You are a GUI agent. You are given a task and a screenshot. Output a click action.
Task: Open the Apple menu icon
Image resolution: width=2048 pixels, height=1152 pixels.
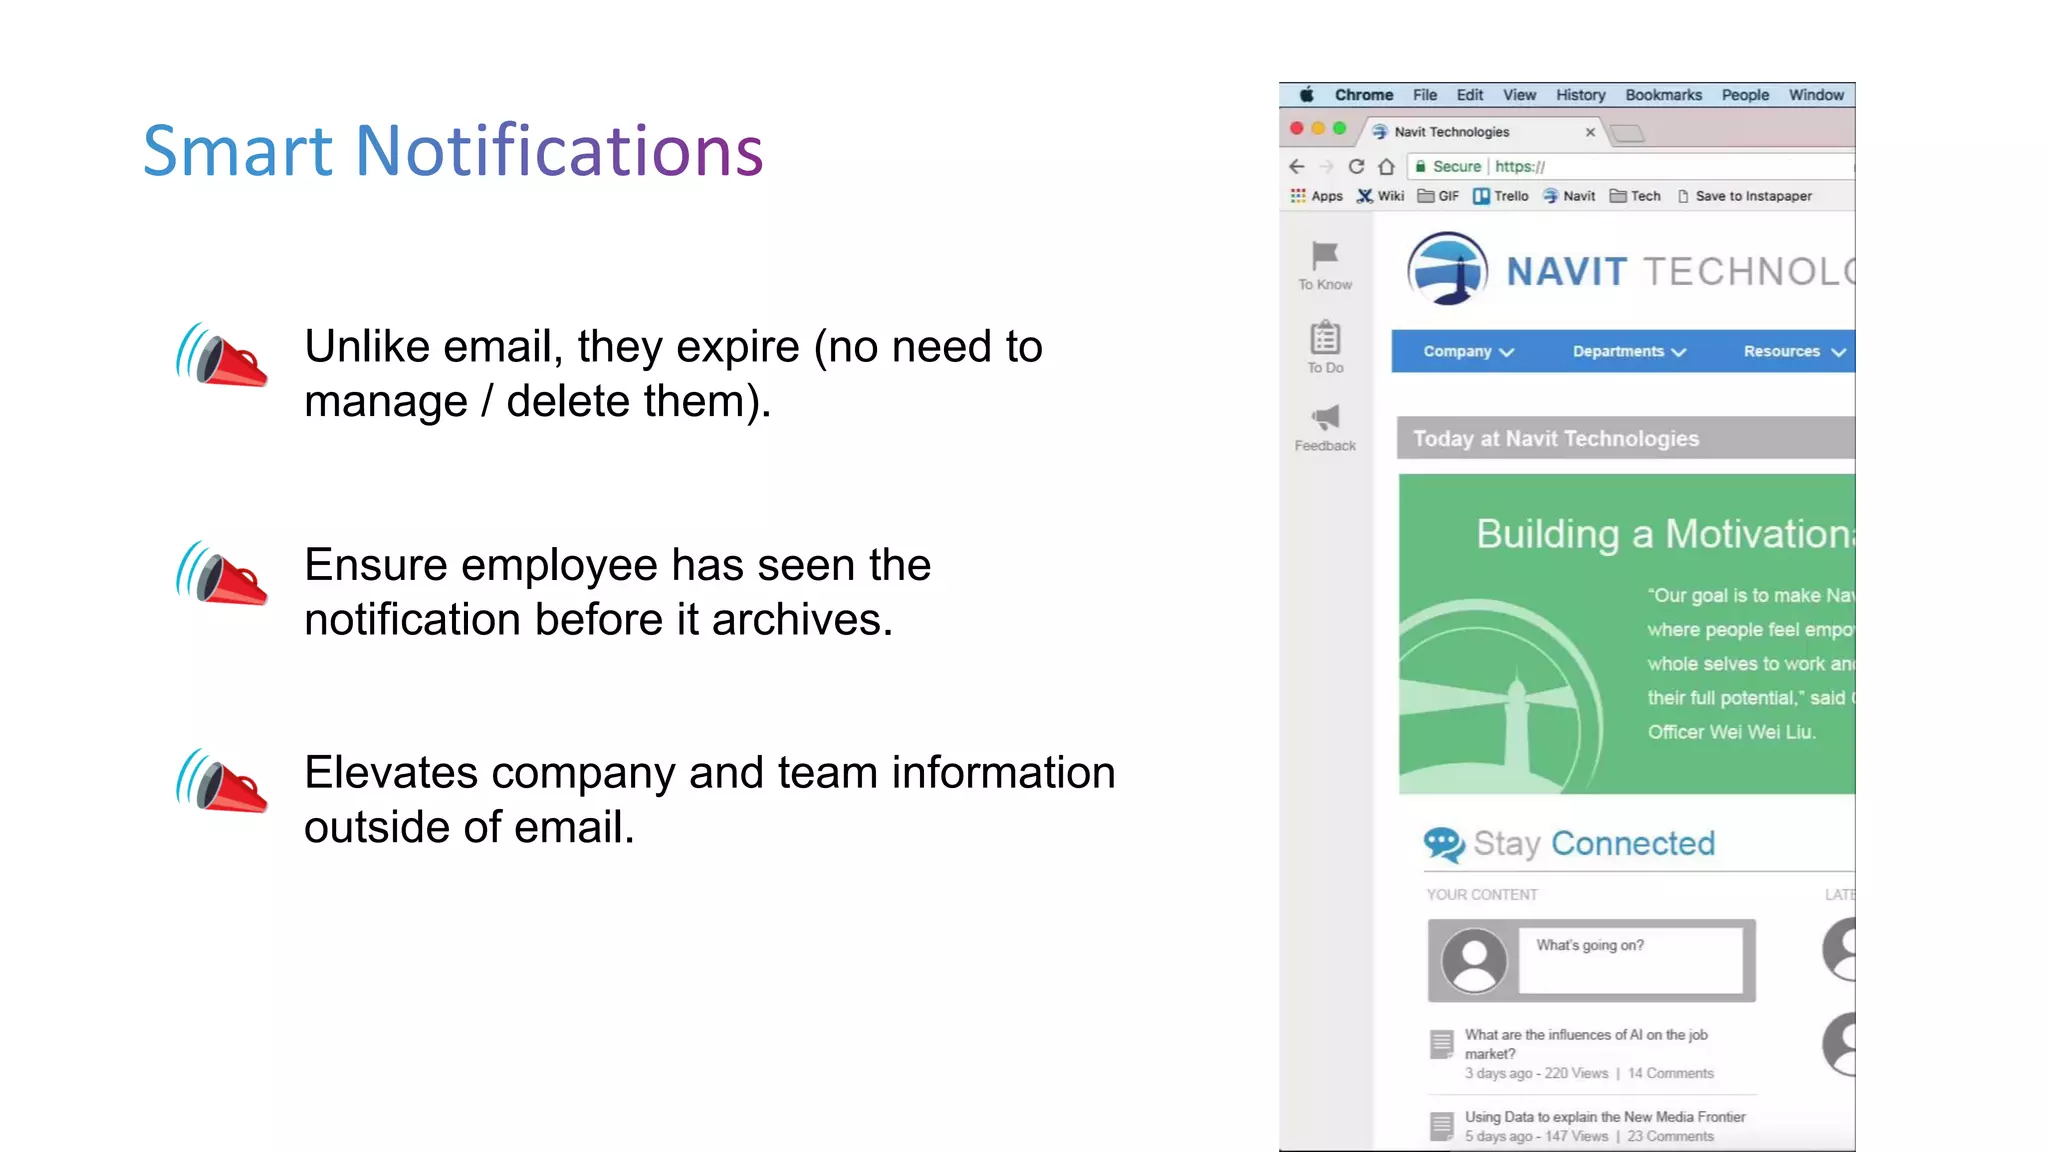(x=1306, y=95)
